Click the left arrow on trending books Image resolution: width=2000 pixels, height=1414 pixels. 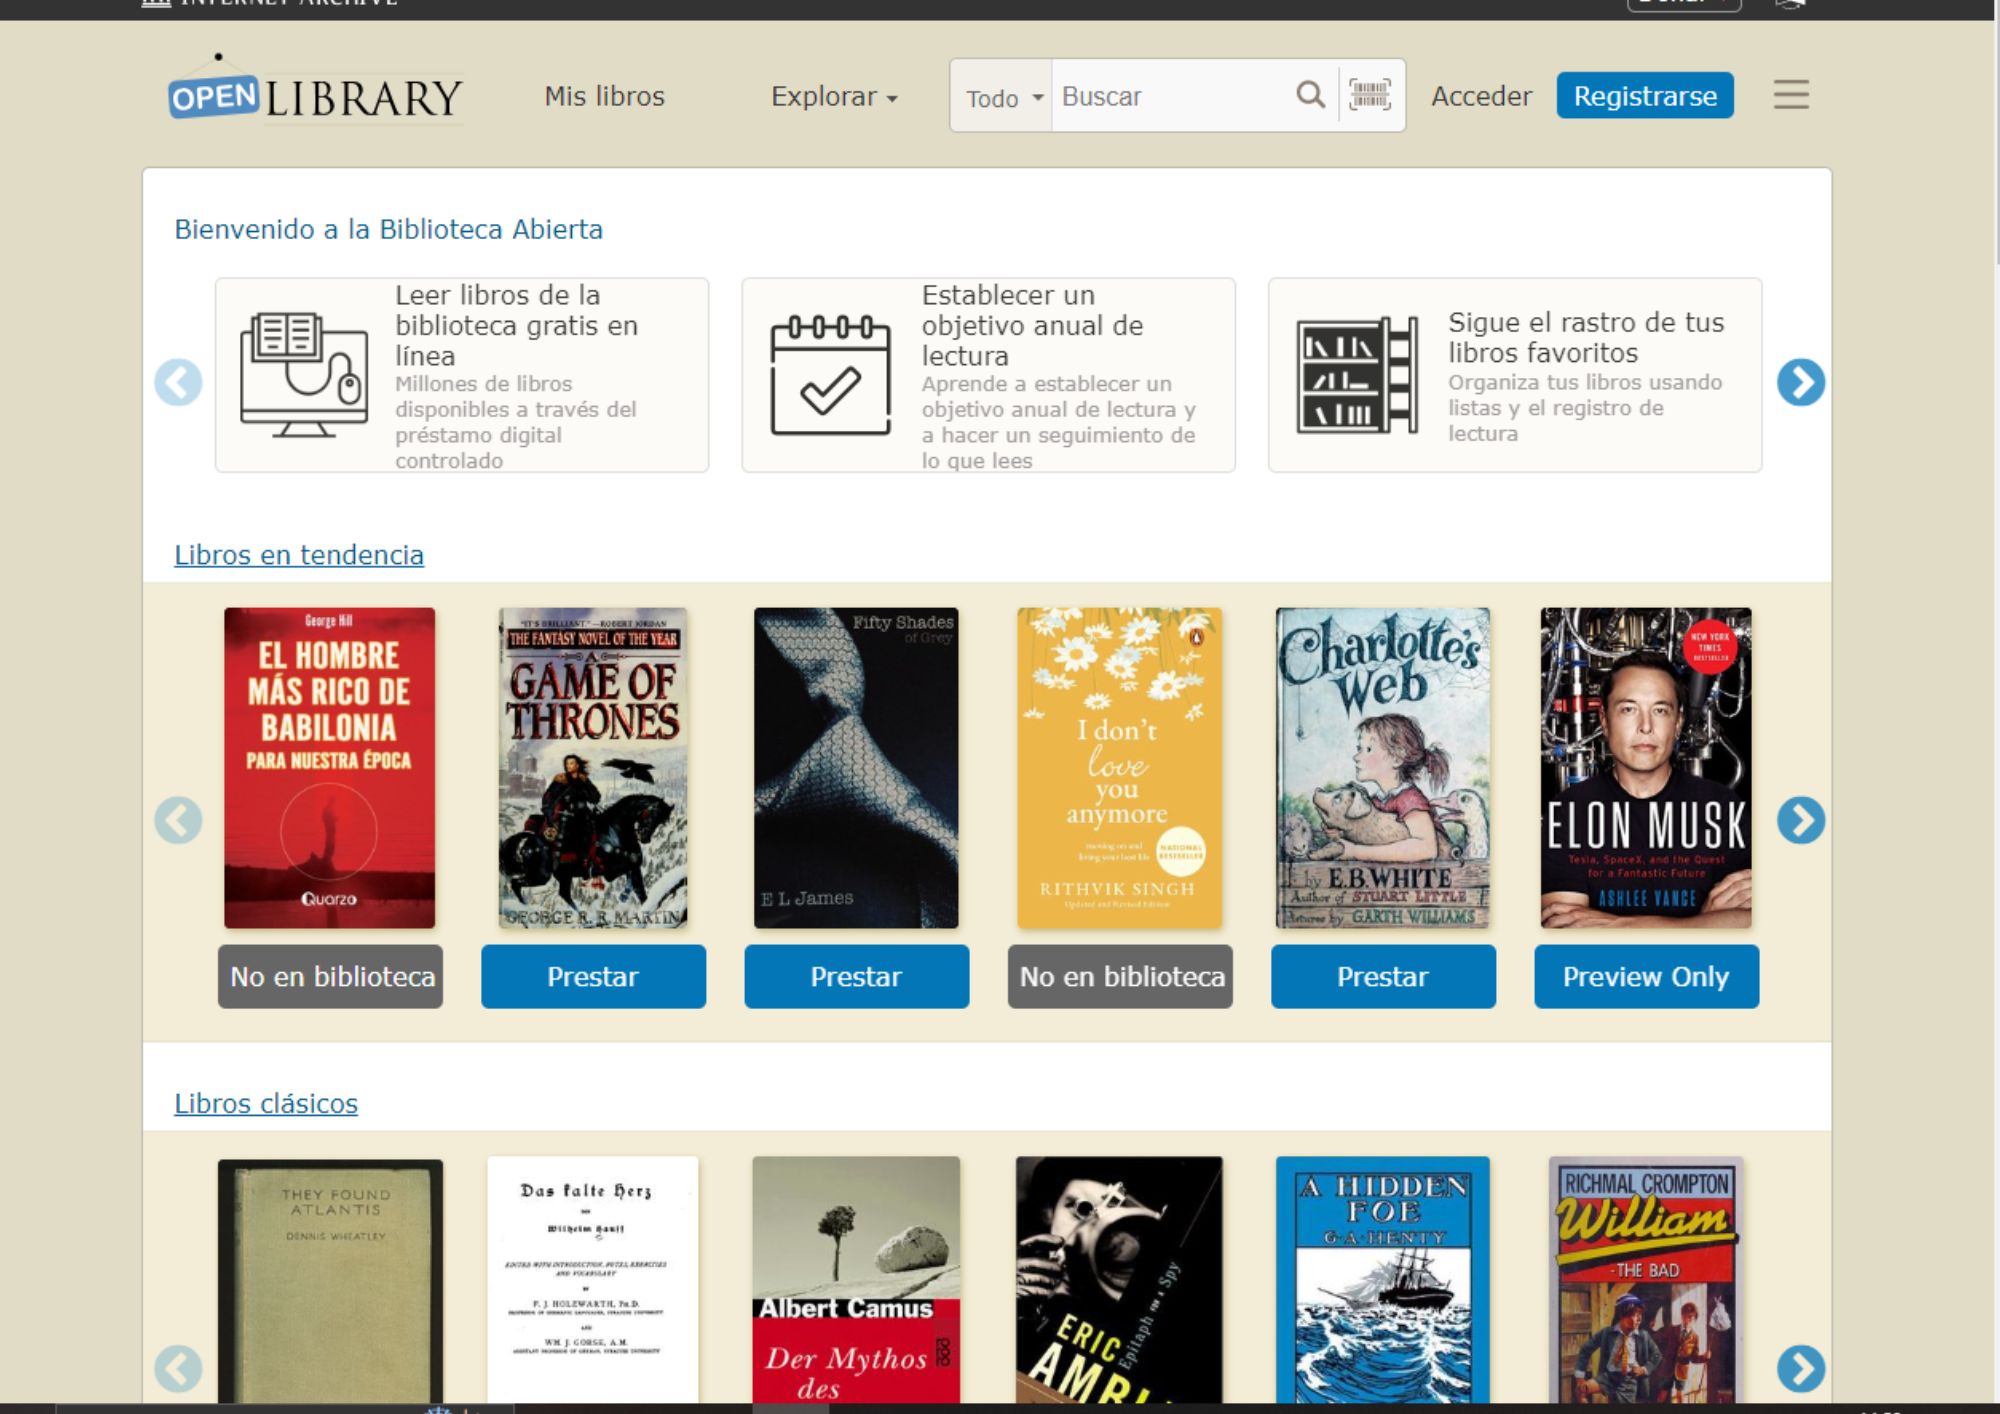181,820
